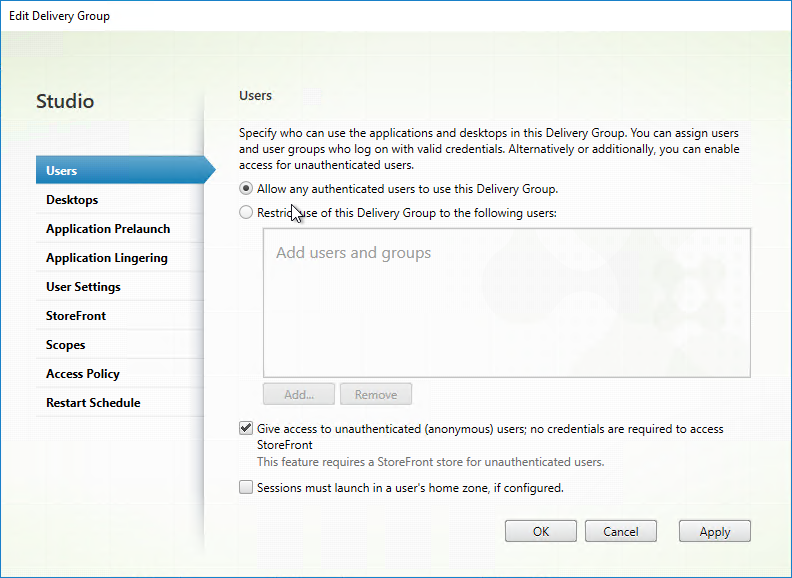792x578 pixels.
Task: Cancel the Edit Delivery Group dialog
Action: [621, 532]
